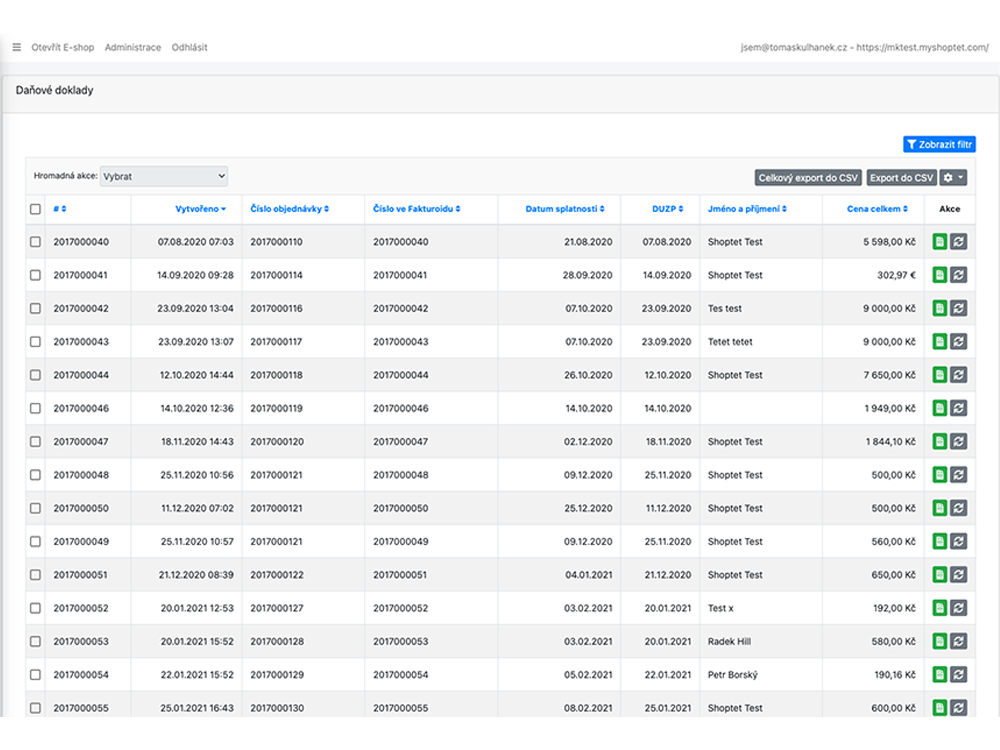Image resolution: width=1000 pixels, height=750 pixels.
Task: Sort by Datum splatnosti column
Action: (x=564, y=209)
